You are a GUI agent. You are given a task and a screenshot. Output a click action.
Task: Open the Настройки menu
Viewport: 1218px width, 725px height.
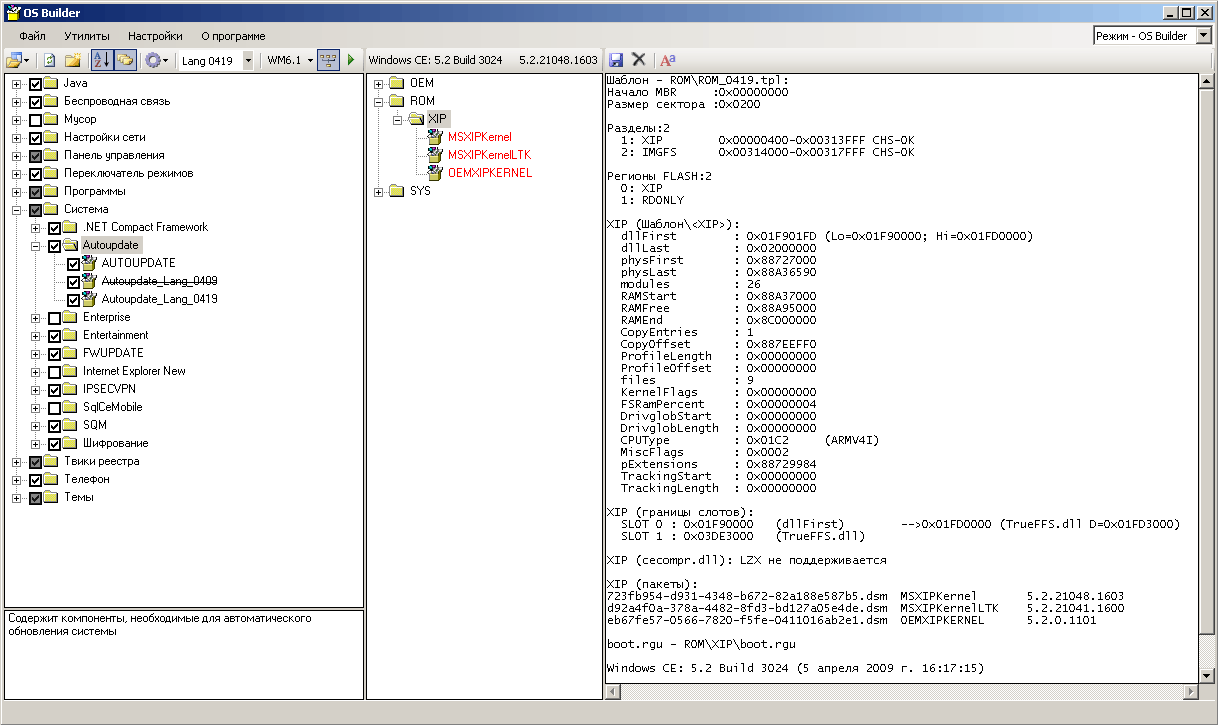tap(155, 35)
